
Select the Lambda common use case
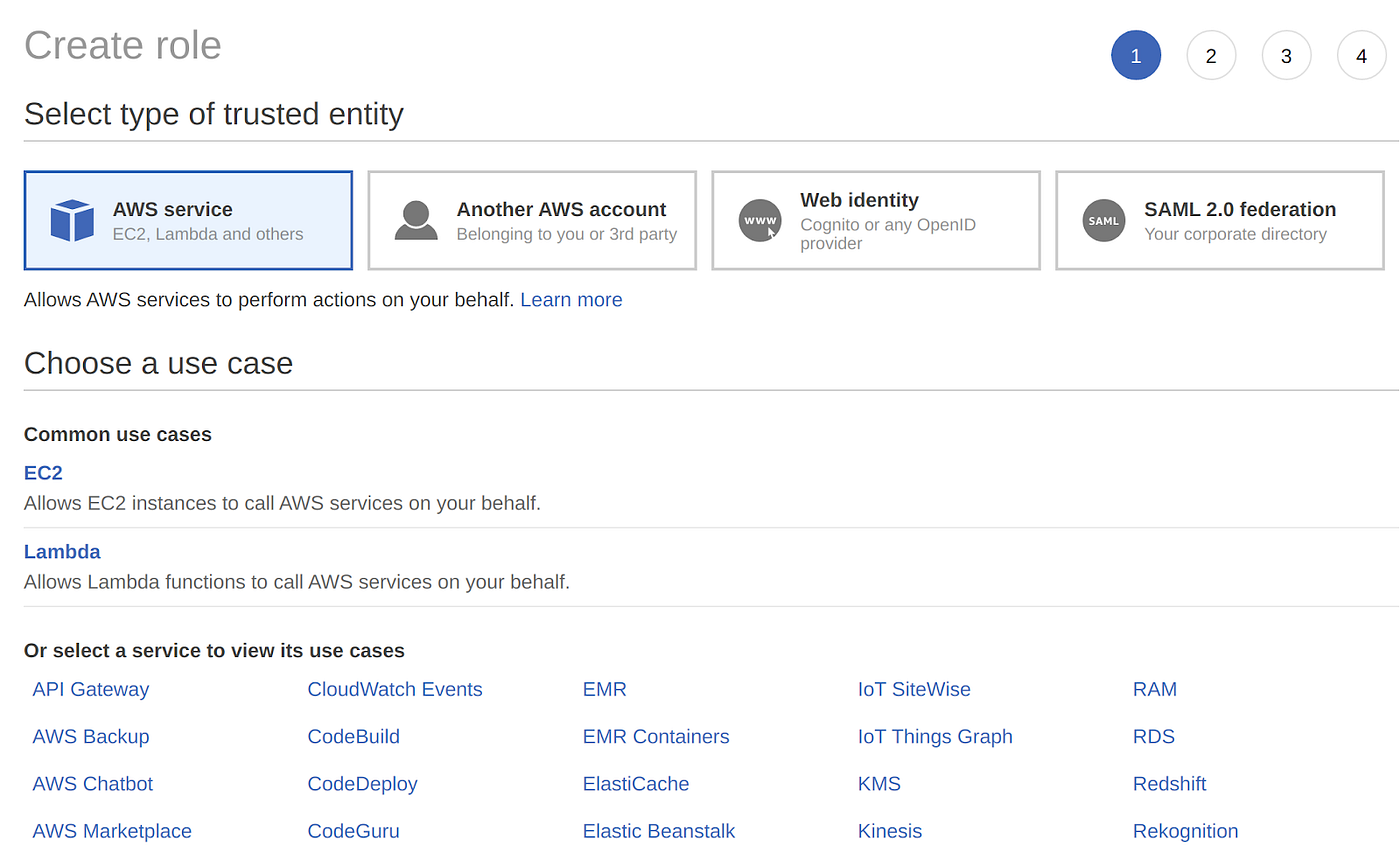coord(62,552)
